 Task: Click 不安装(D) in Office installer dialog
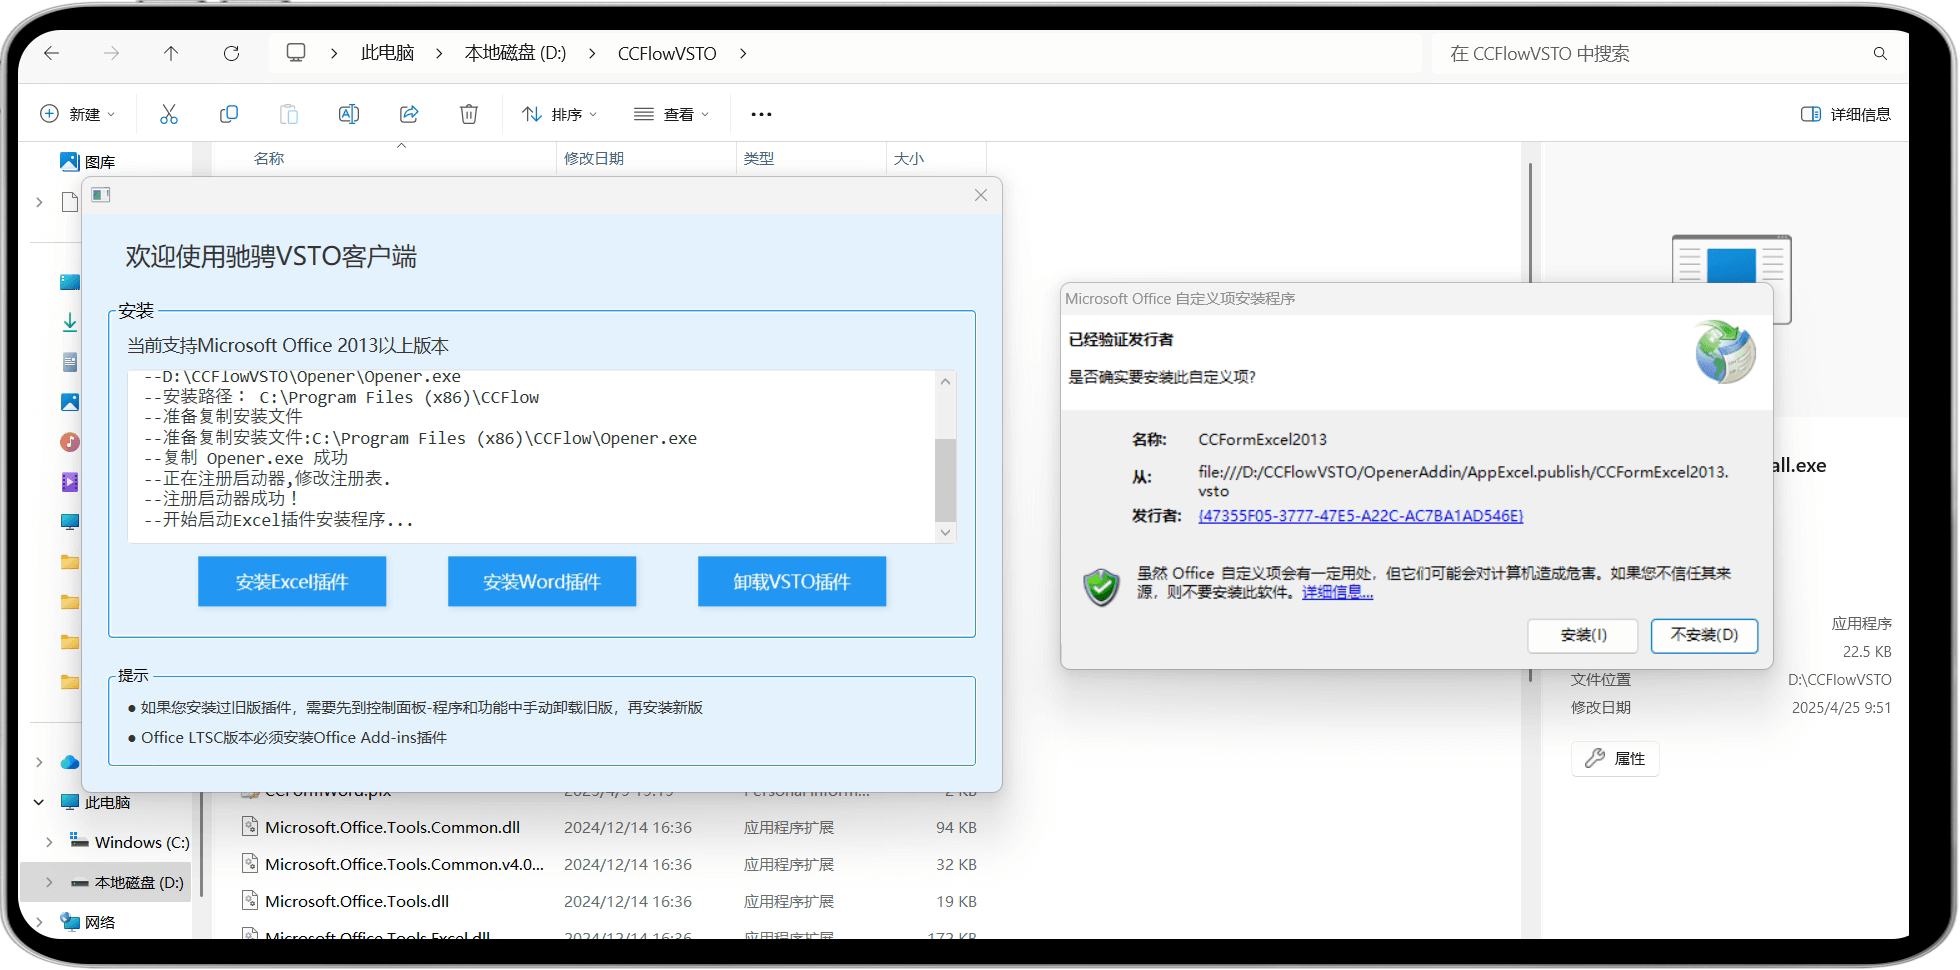(x=1704, y=635)
